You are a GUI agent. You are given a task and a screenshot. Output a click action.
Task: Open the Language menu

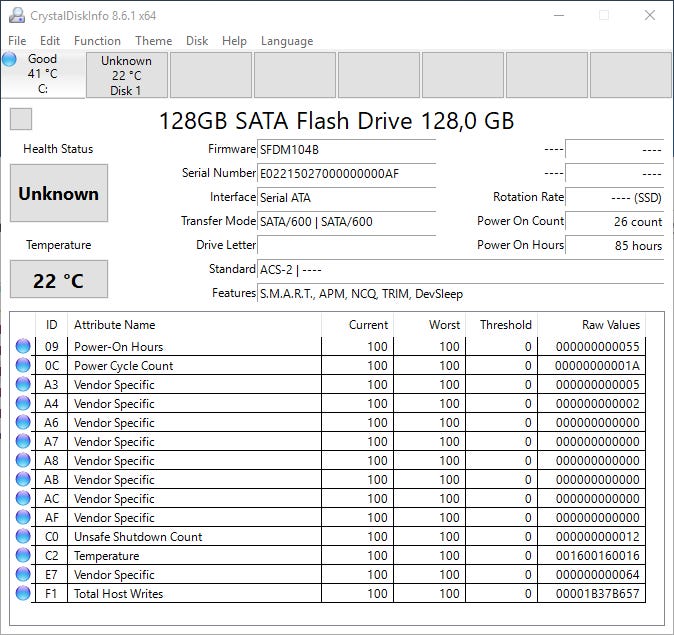(287, 41)
